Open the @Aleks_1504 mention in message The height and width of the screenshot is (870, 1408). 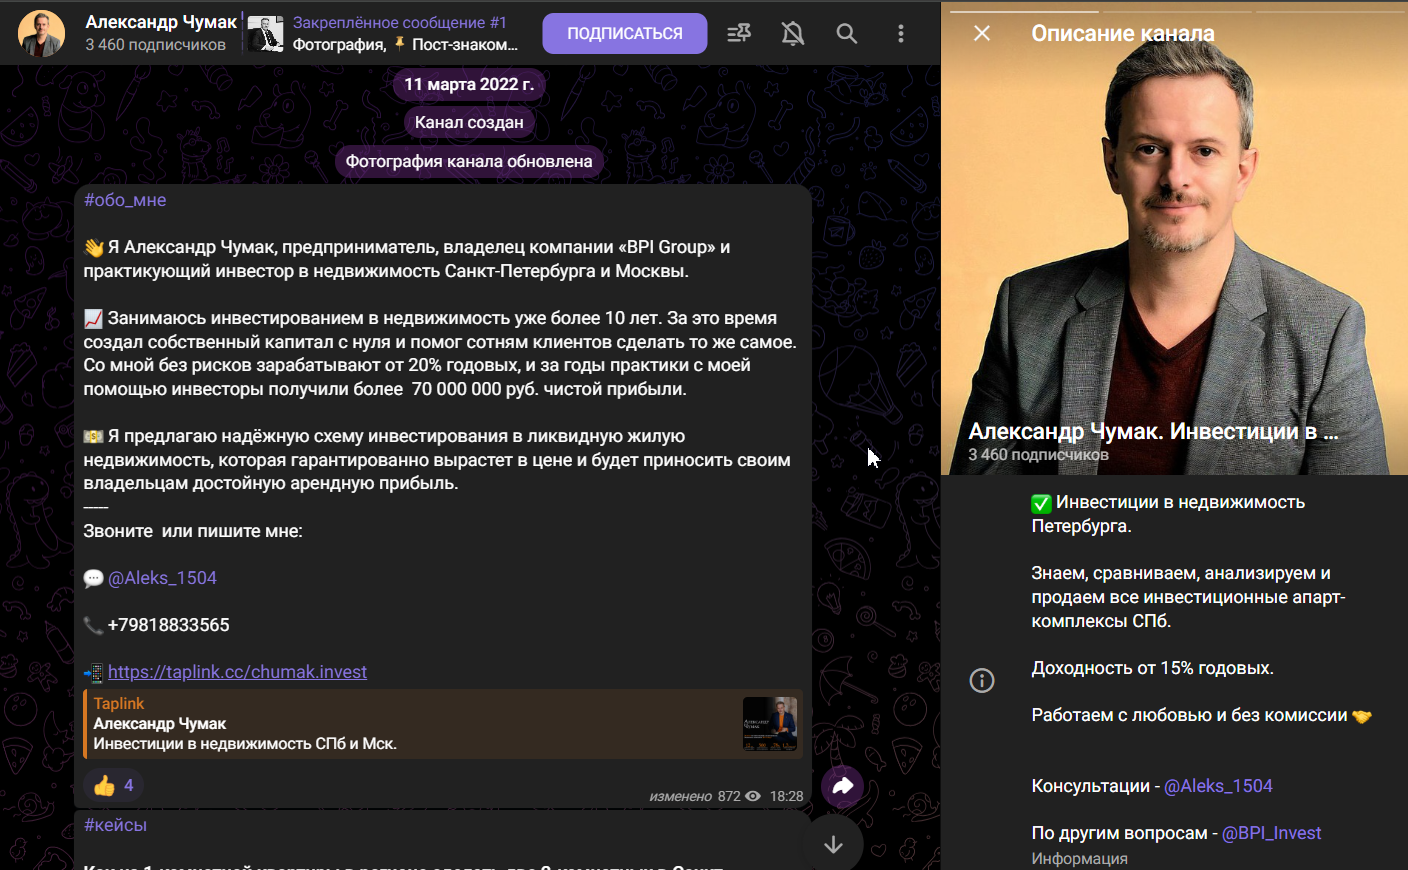point(162,578)
